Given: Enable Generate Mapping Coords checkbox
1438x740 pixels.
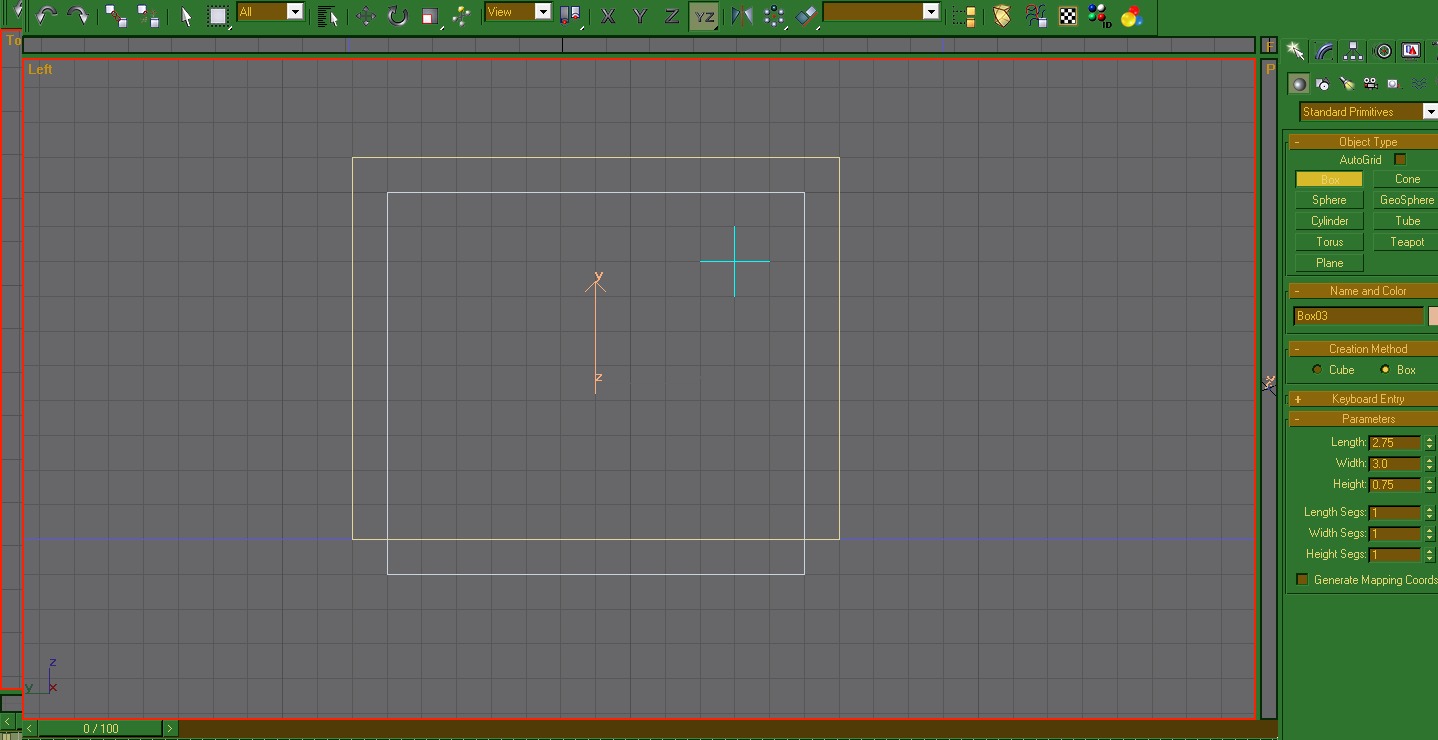Looking at the screenshot, I should (1302, 580).
